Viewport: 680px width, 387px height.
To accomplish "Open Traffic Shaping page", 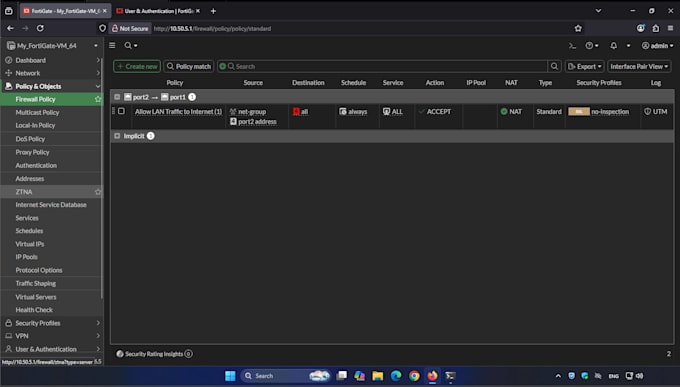I will 36,283.
